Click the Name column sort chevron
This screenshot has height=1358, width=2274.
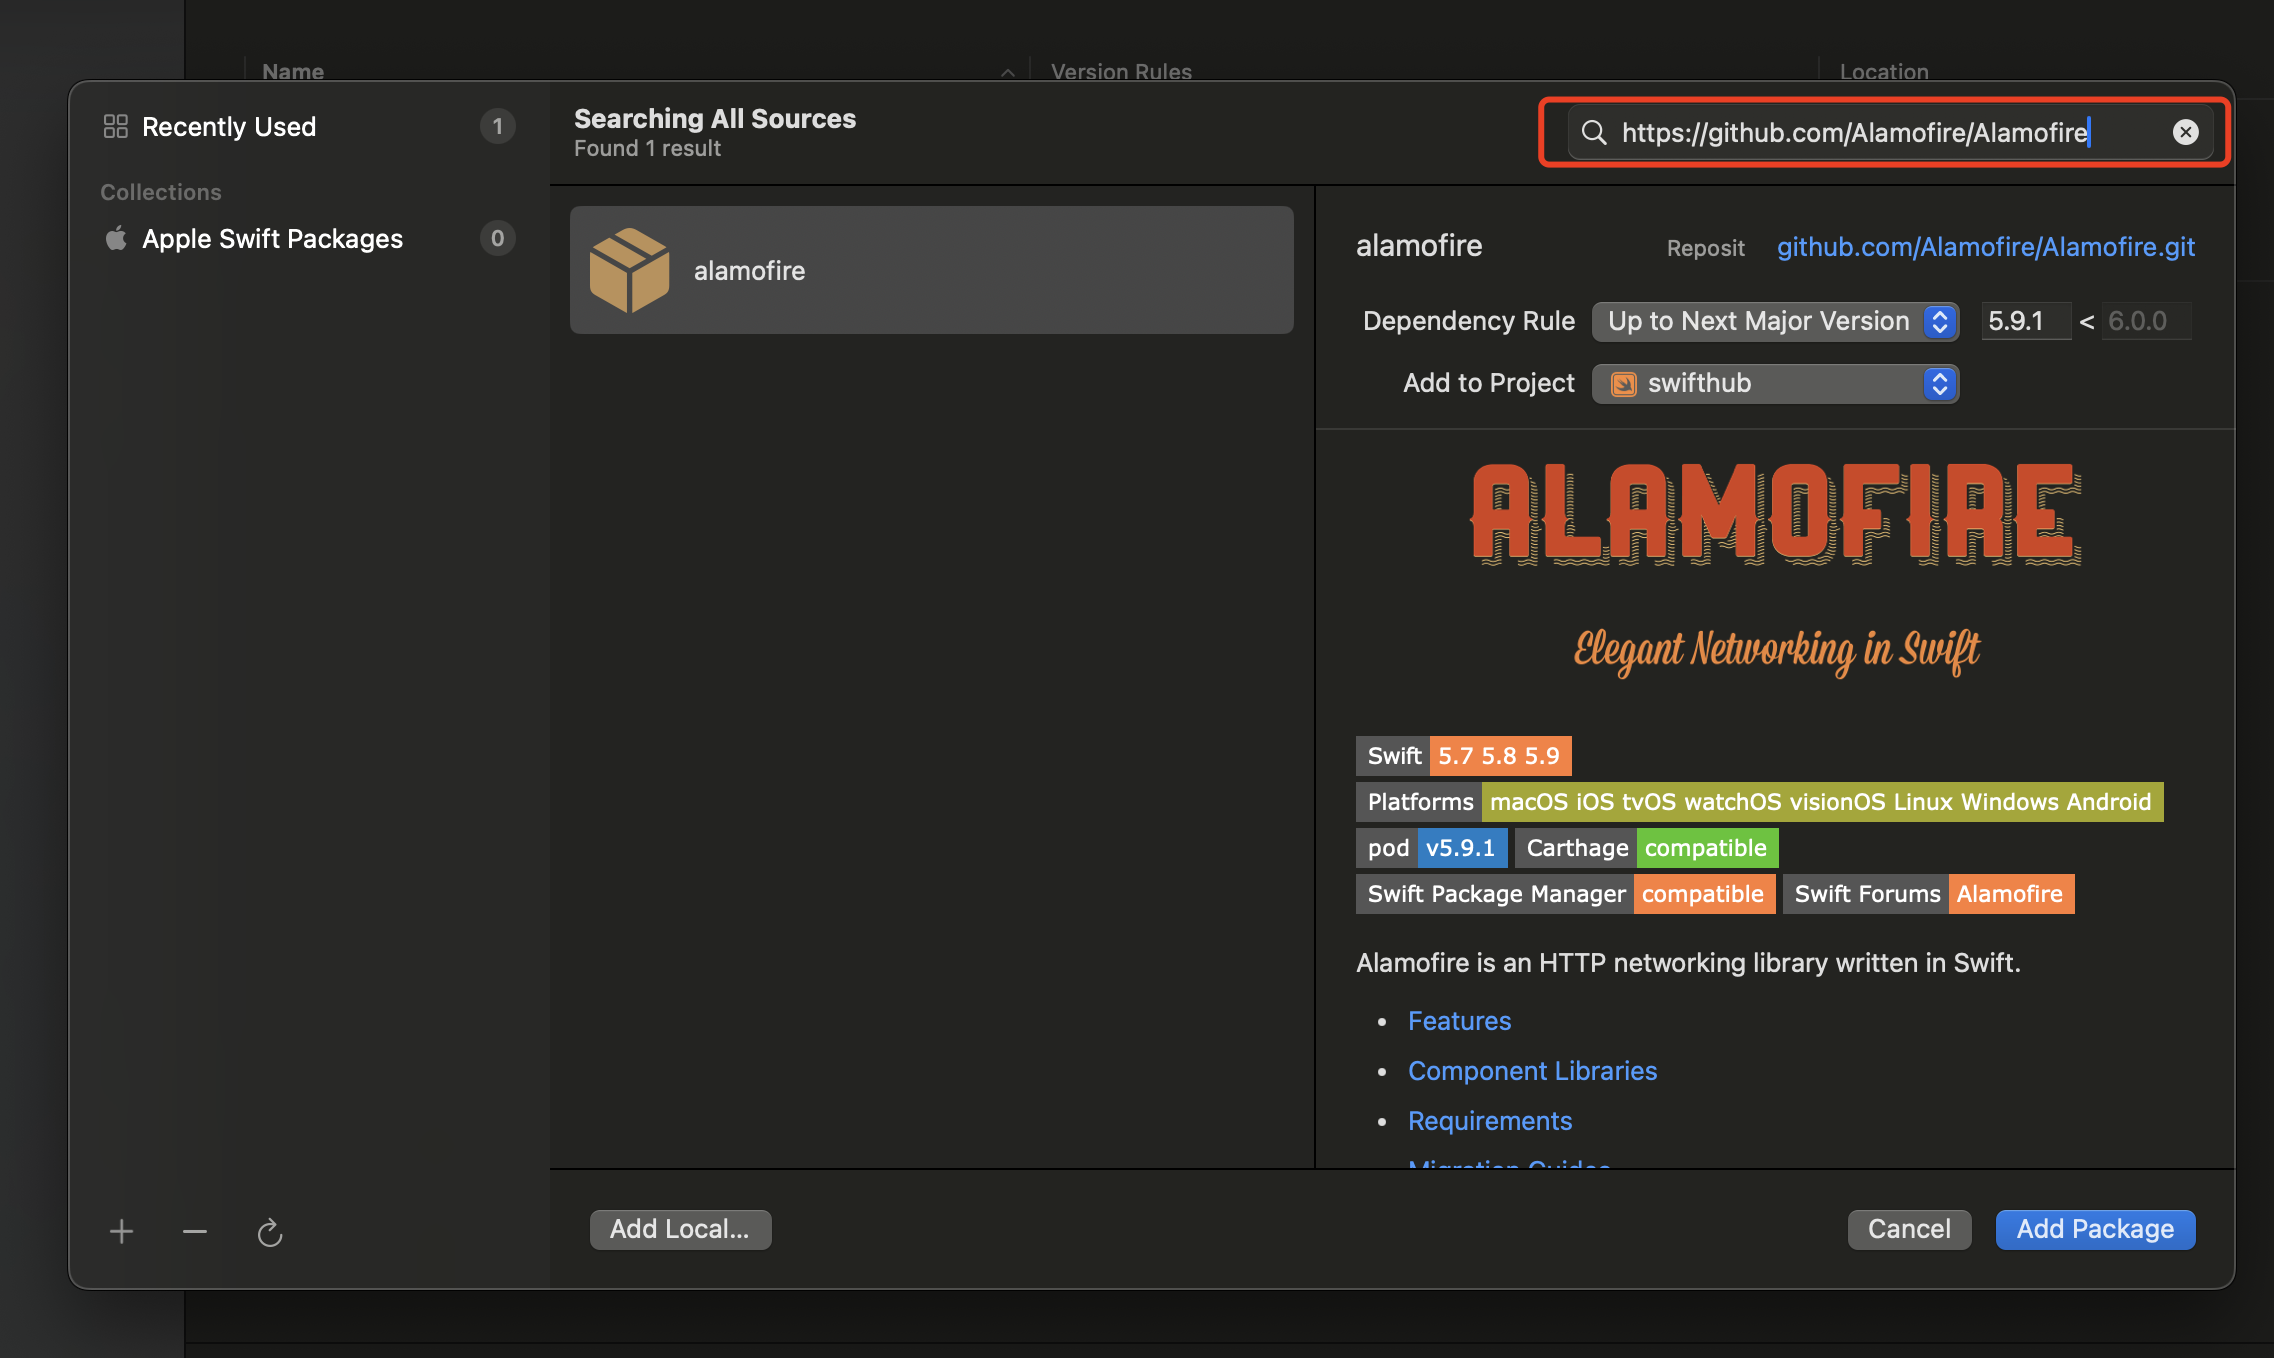(1008, 72)
